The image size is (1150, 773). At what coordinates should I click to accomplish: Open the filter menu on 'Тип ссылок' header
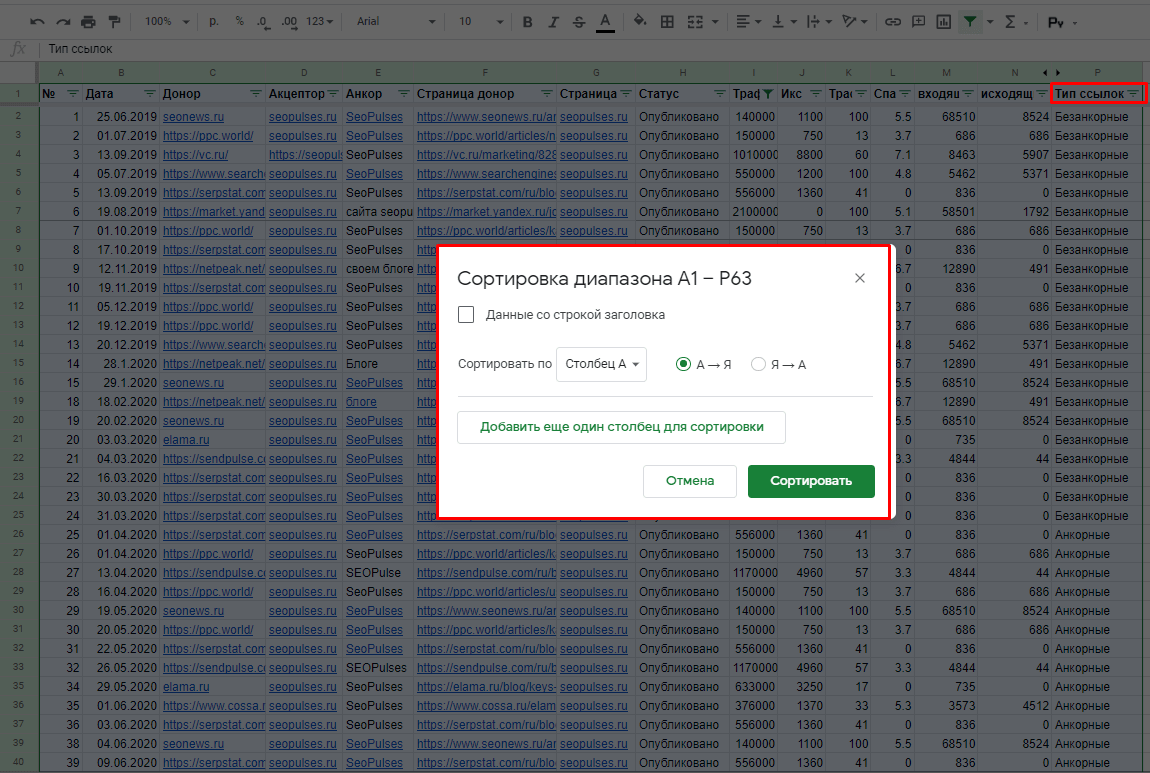tap(1133, 94)
